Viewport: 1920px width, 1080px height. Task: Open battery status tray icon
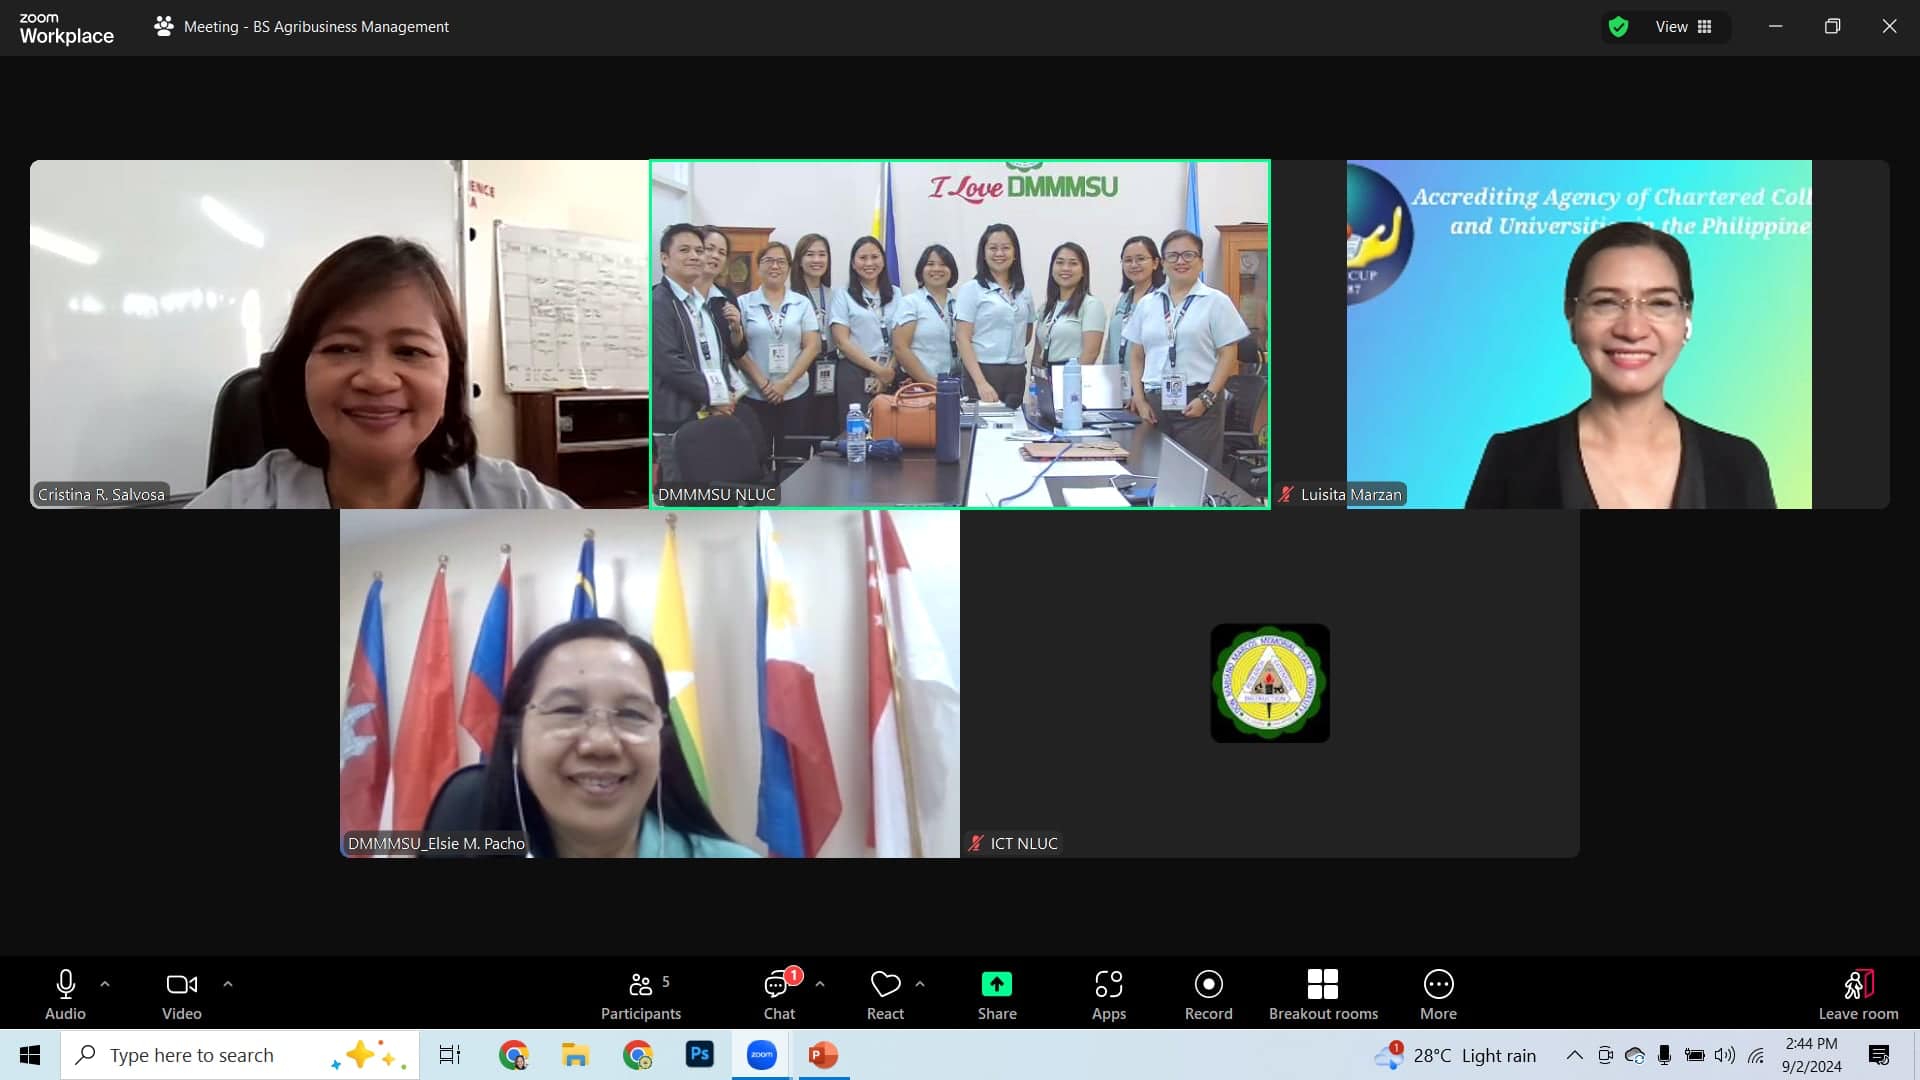[1694, 1055]
